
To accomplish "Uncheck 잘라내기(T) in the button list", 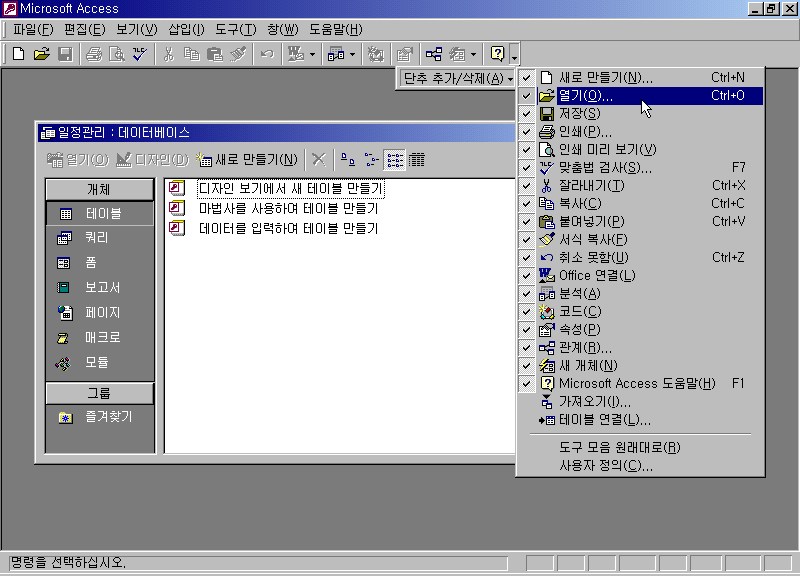I will coord(641,186).
